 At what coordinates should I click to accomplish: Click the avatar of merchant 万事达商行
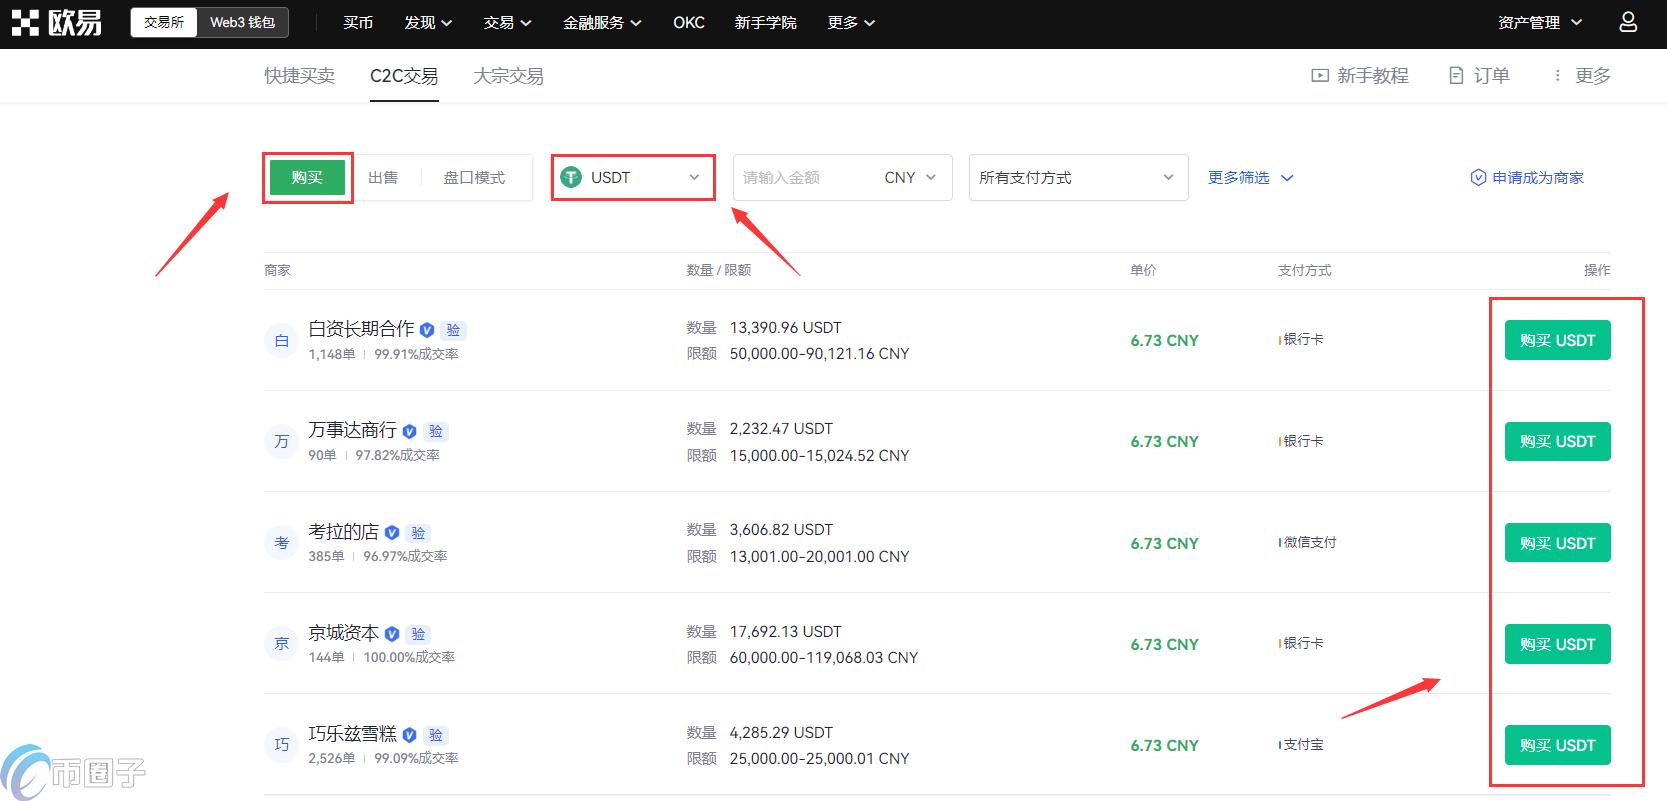[x=281, y=441]
